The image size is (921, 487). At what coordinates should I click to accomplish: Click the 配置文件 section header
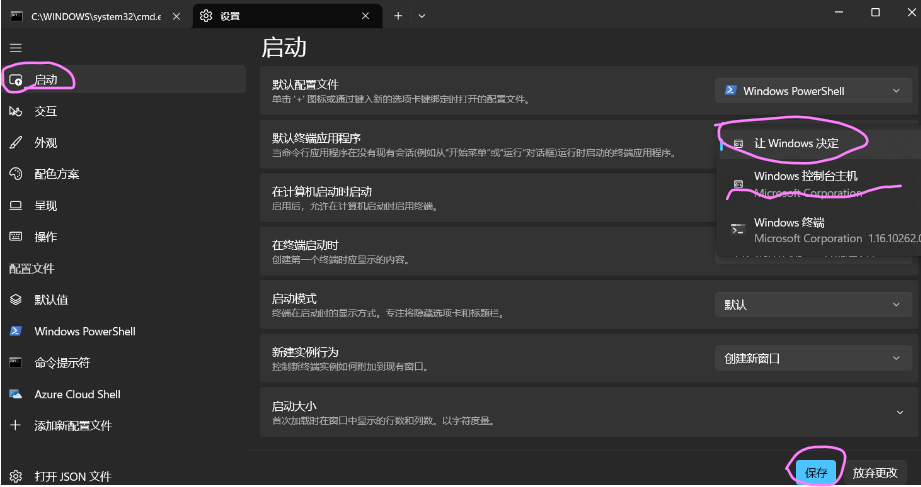(x=32, y=268)
